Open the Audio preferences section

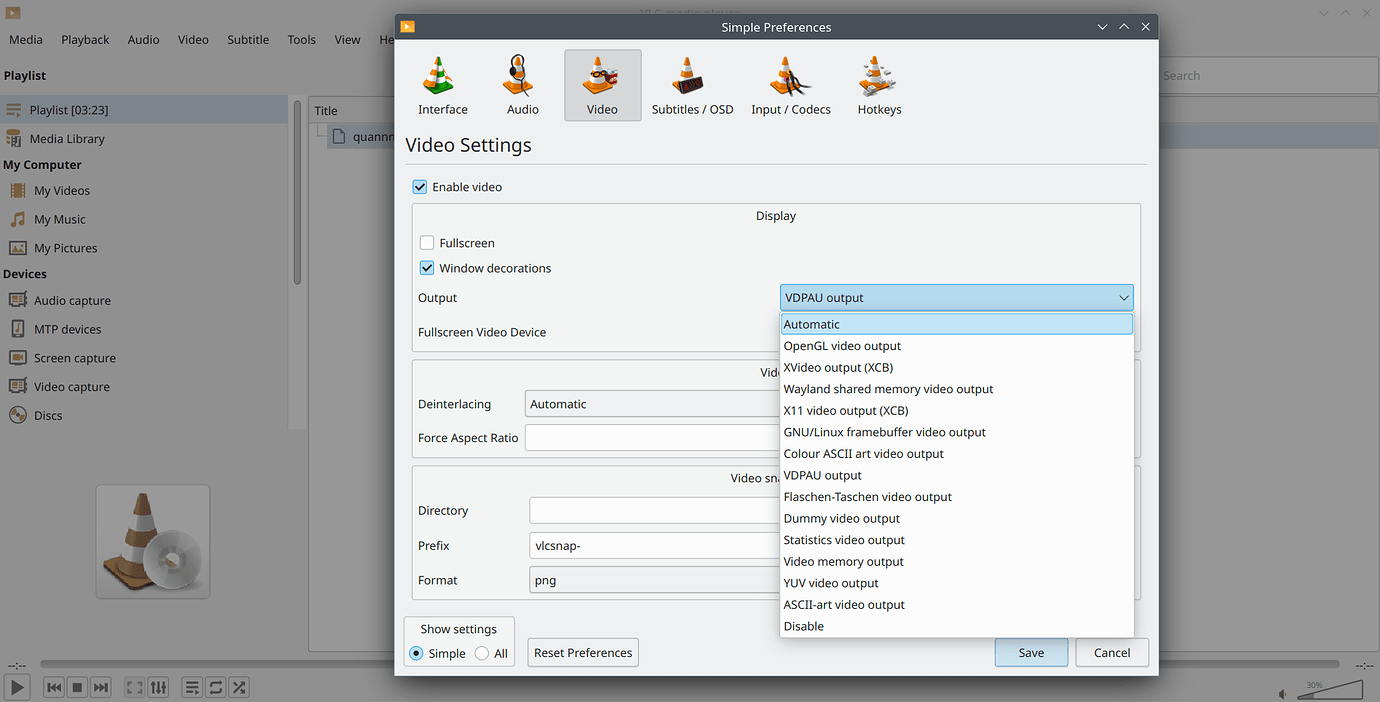[521, 85]
